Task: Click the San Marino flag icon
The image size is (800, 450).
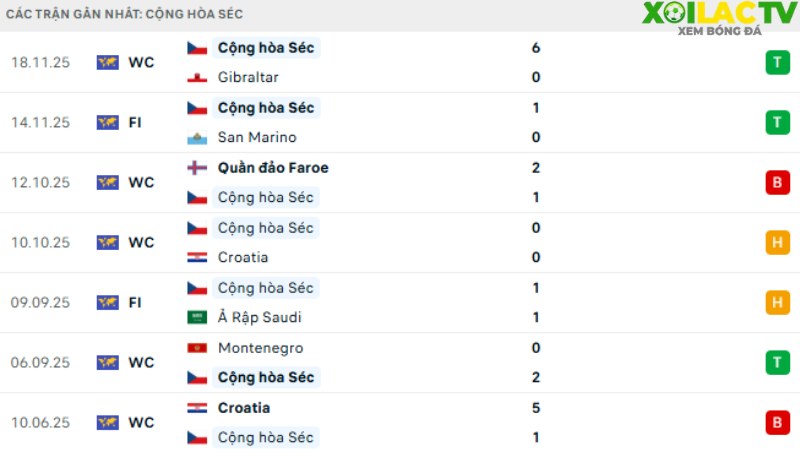Action: click(x=197, y=138)
